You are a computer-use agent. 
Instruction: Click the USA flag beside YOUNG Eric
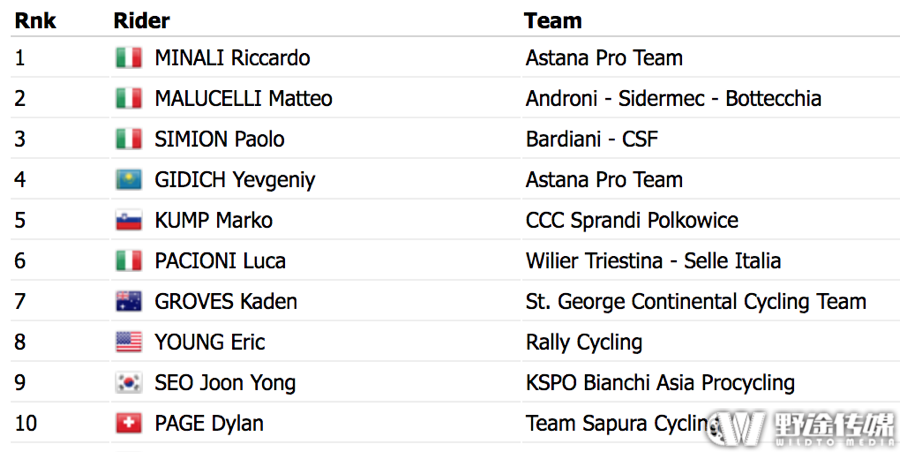[x=129, y=342]
